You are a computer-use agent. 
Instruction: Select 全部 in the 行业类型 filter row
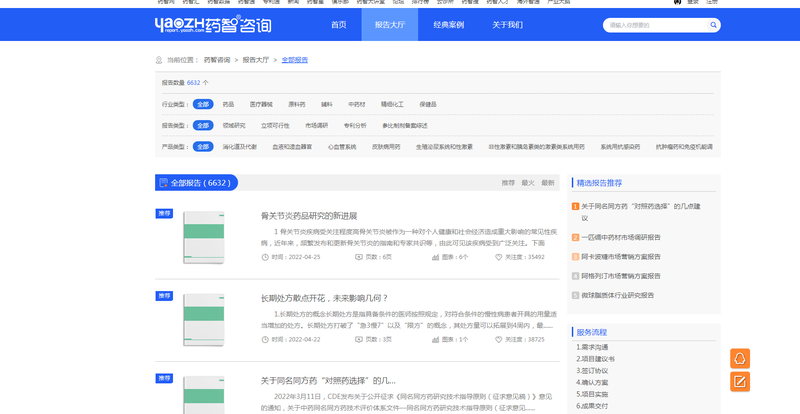click(x=203, y=104)
